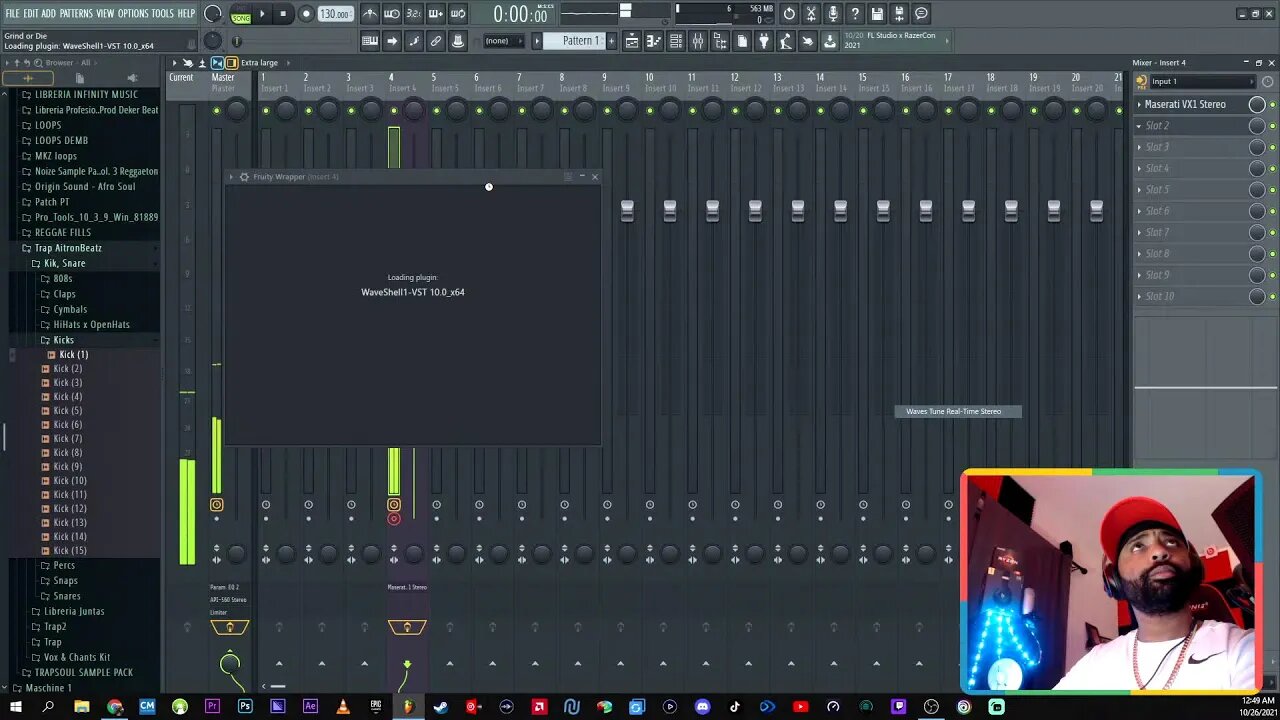1280x720 pixels.
Task: Open VLC from Windows taskbar
Action: pyautogui.click(x=343, y=707)
